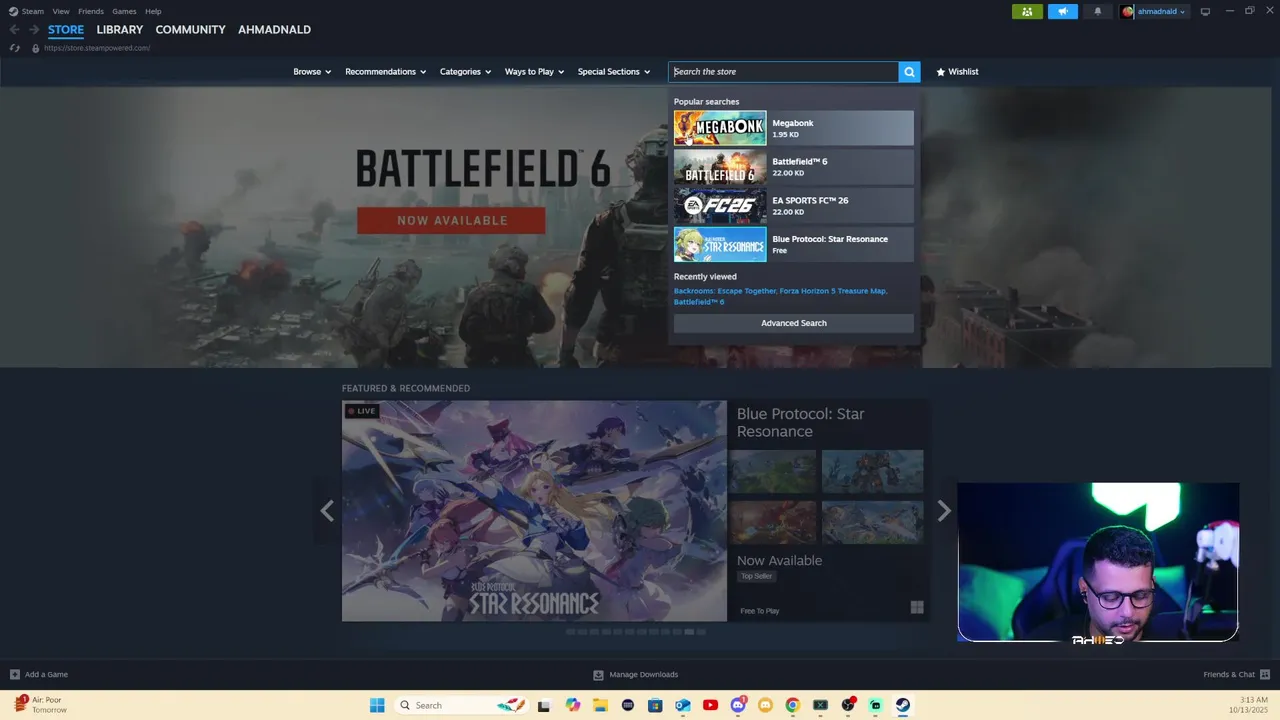Open the AHMADNALD profile tab
Image resolution: width=1280 pixels, height=720 pixels.
[274, 30]
